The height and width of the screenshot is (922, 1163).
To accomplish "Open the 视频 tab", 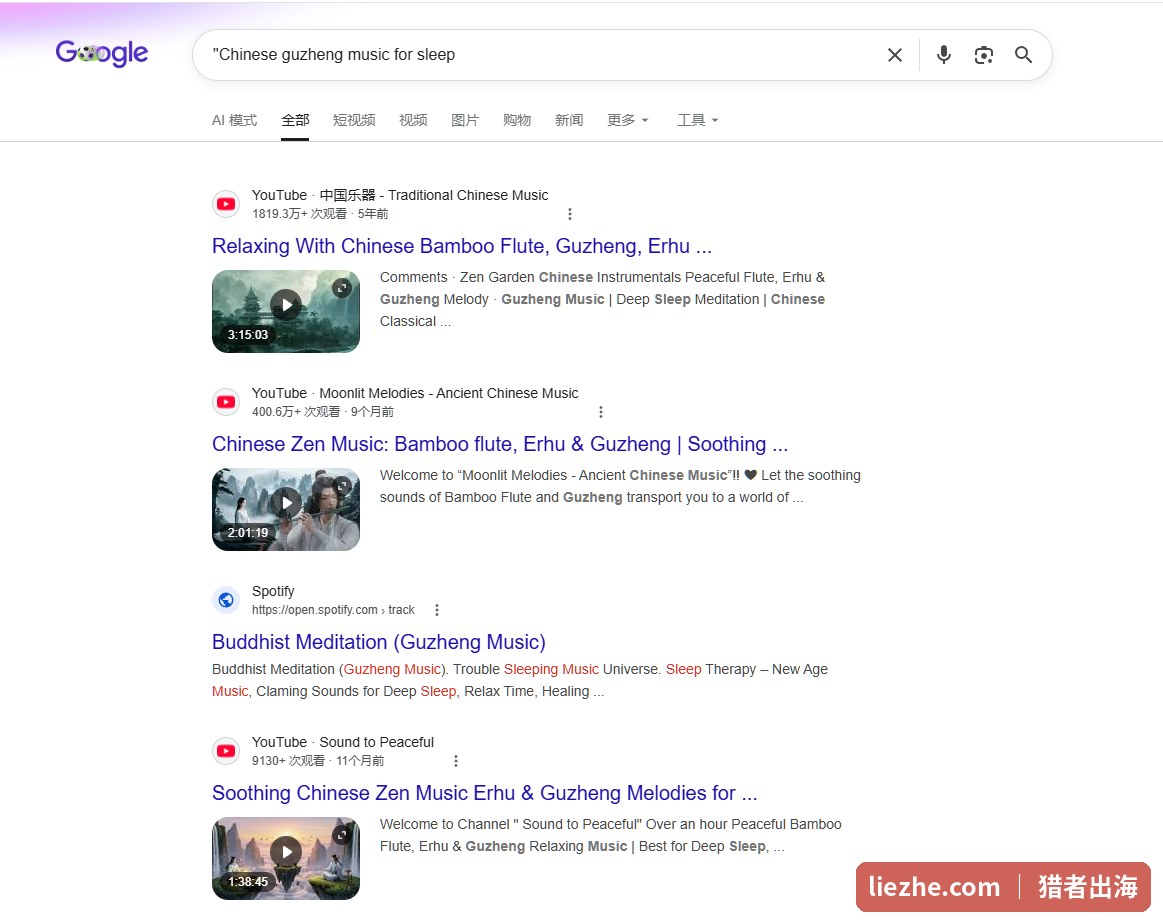I will tap(413, 120).
